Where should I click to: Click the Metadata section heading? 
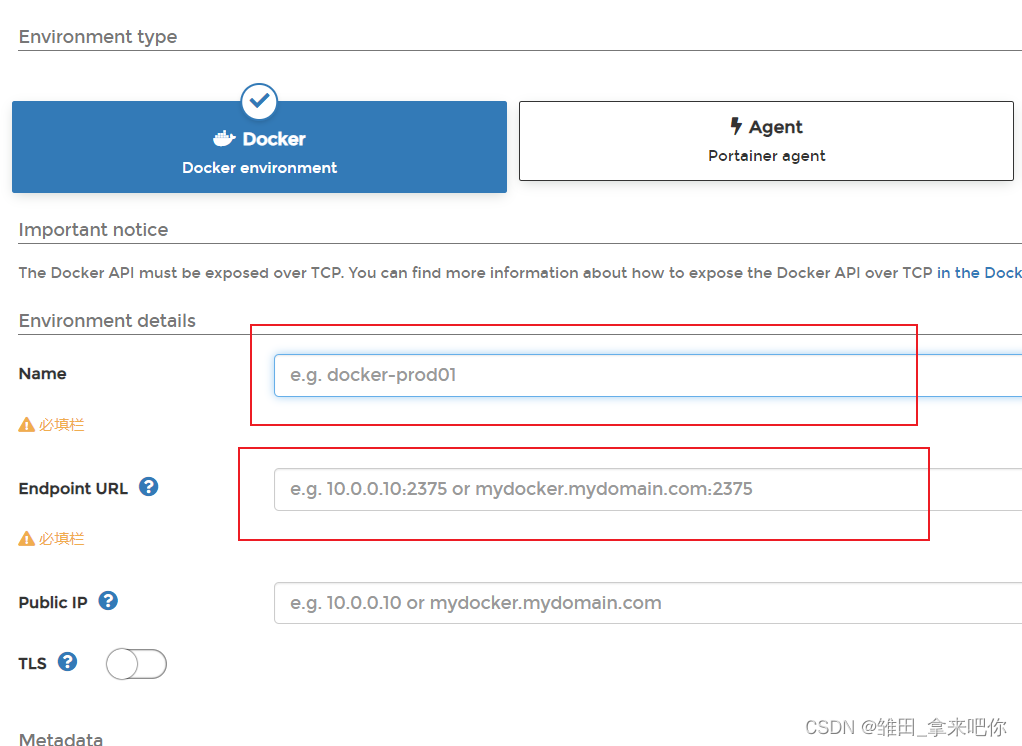(61, 739)
